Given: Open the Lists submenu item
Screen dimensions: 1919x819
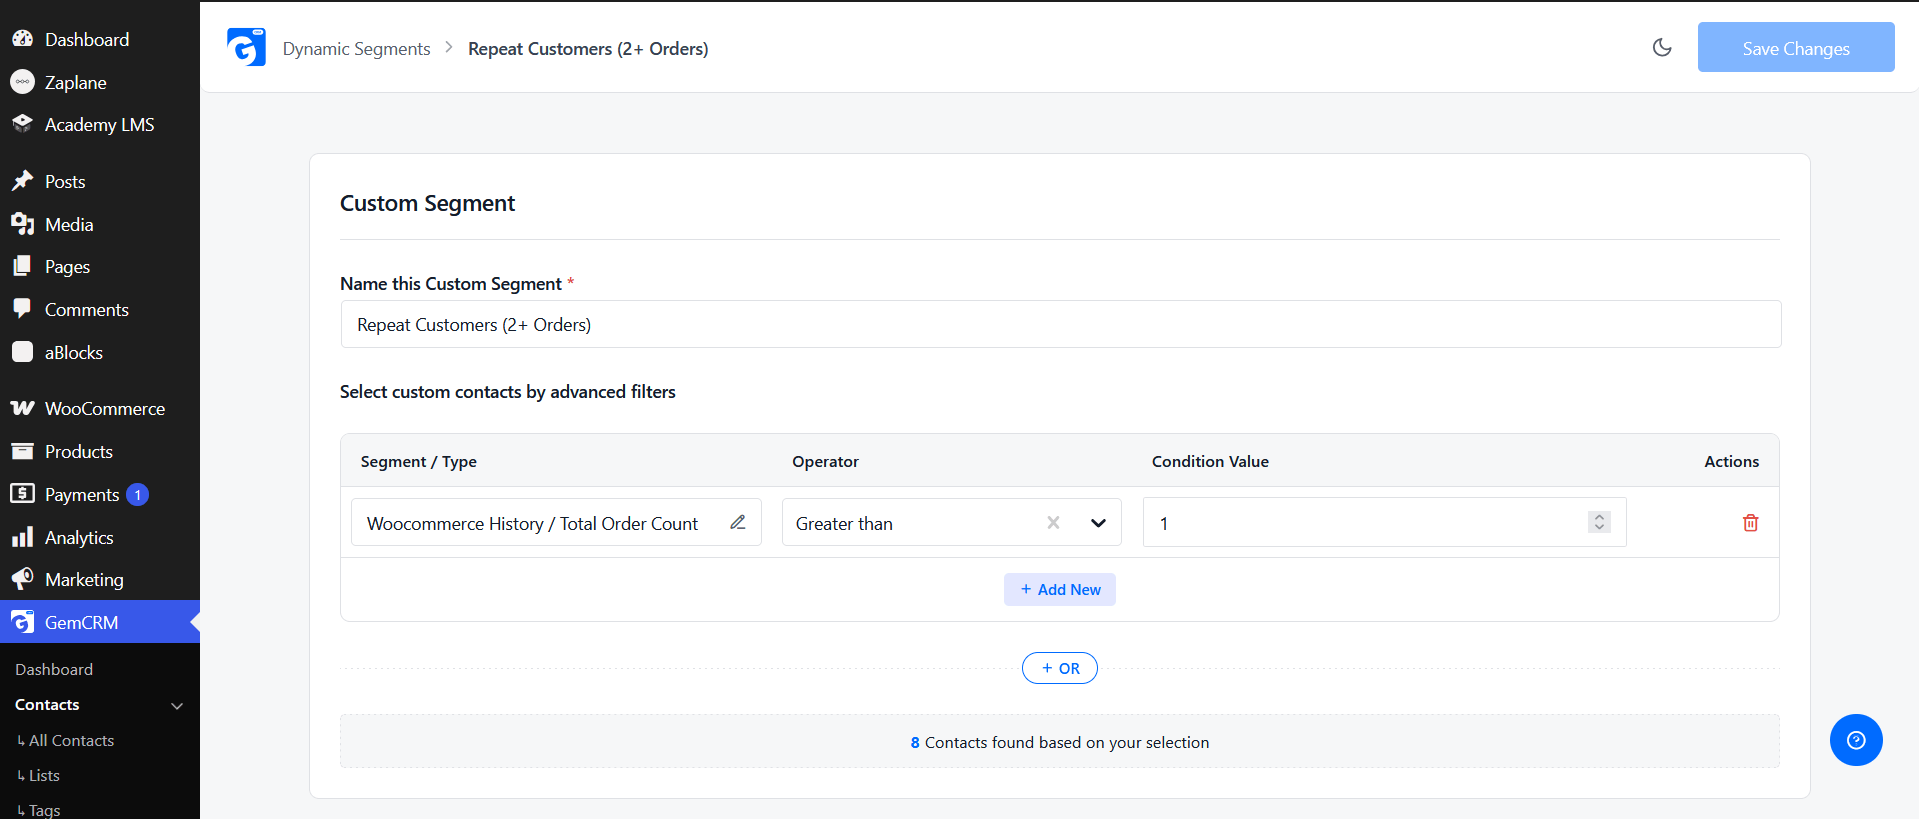Looking at the screenshot, I should pos(44,775).
